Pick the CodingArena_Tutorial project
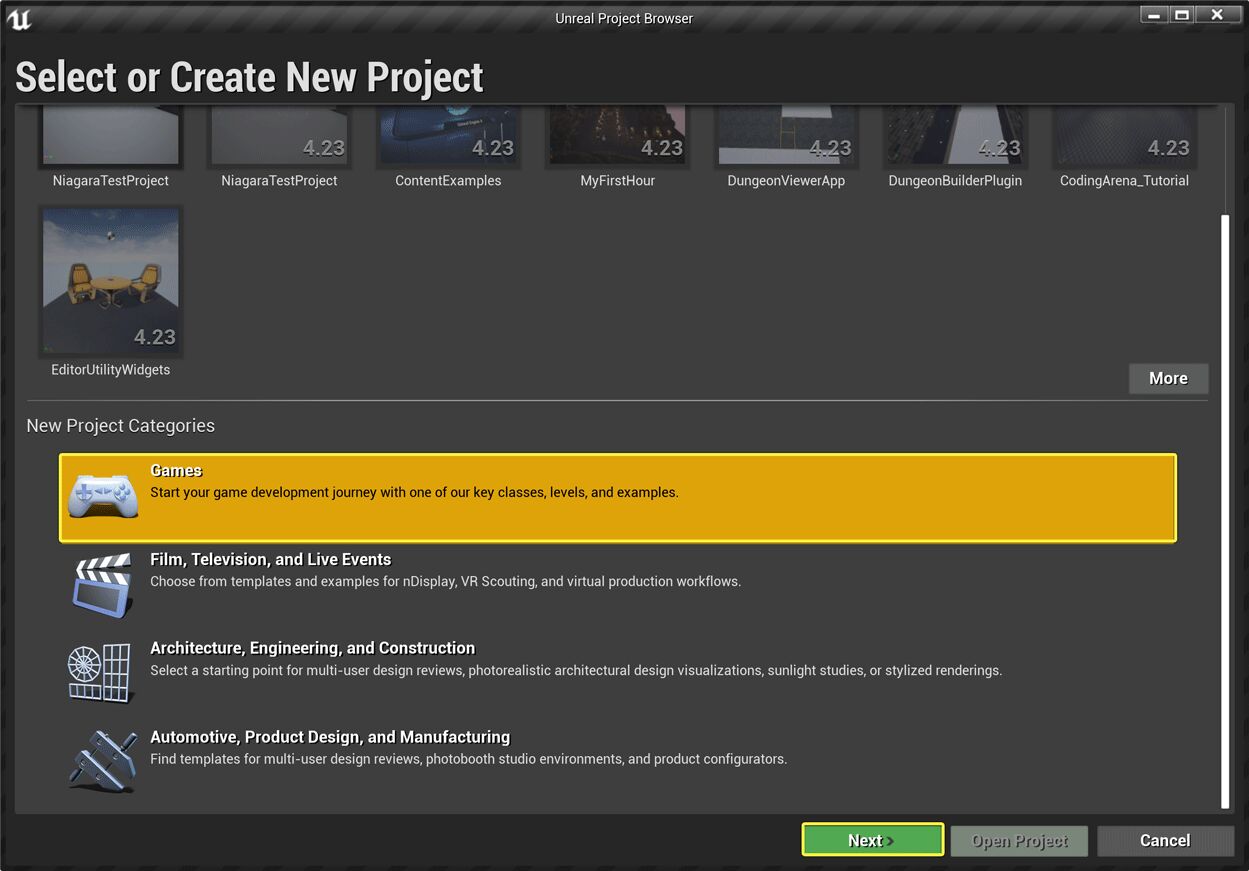This screenshot has height=871, width=1249. (1124, 136)
